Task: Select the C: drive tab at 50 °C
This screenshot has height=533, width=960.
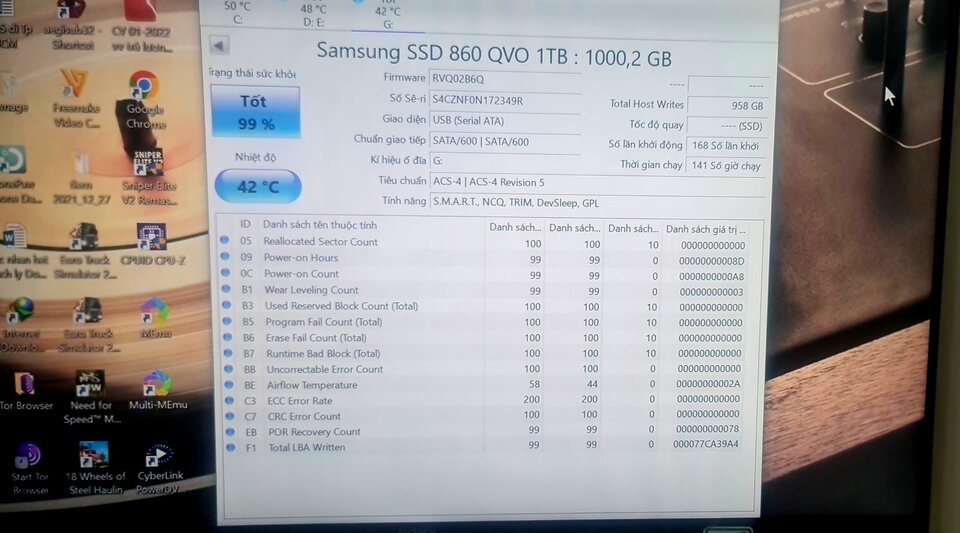Action: pos(238,13)
